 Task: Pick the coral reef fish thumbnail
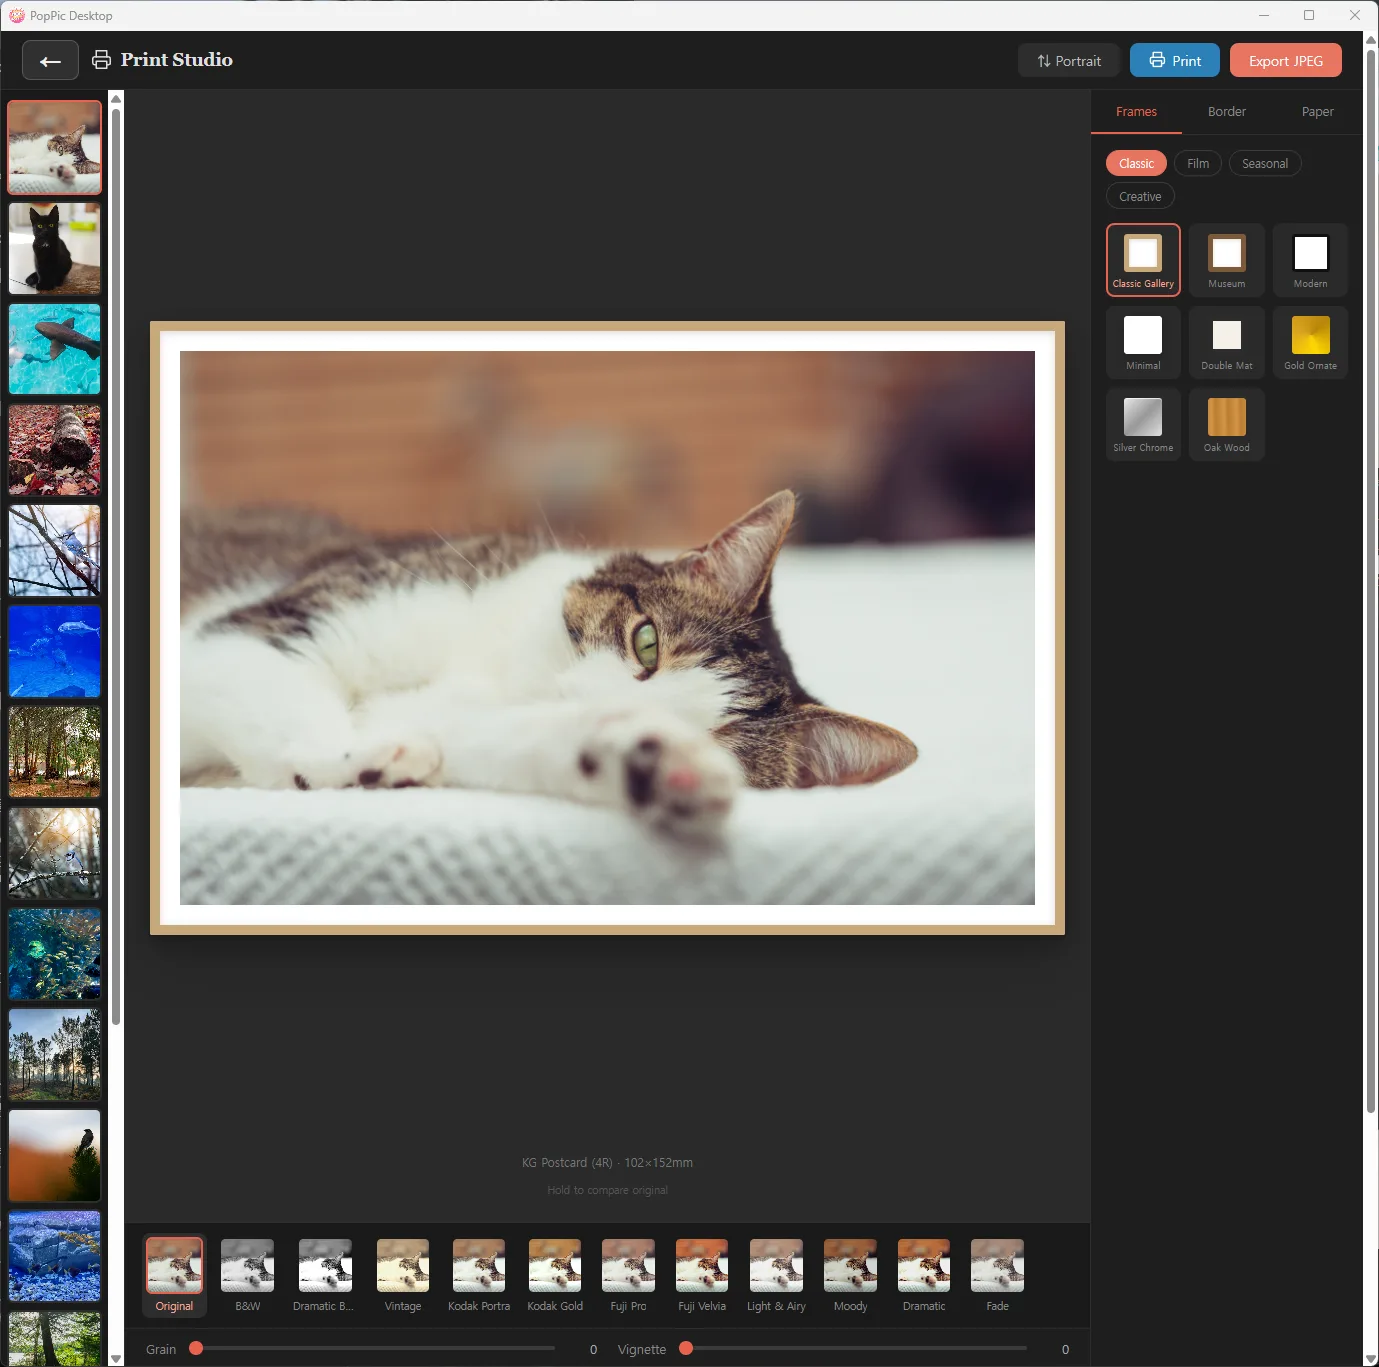point(55,954)
